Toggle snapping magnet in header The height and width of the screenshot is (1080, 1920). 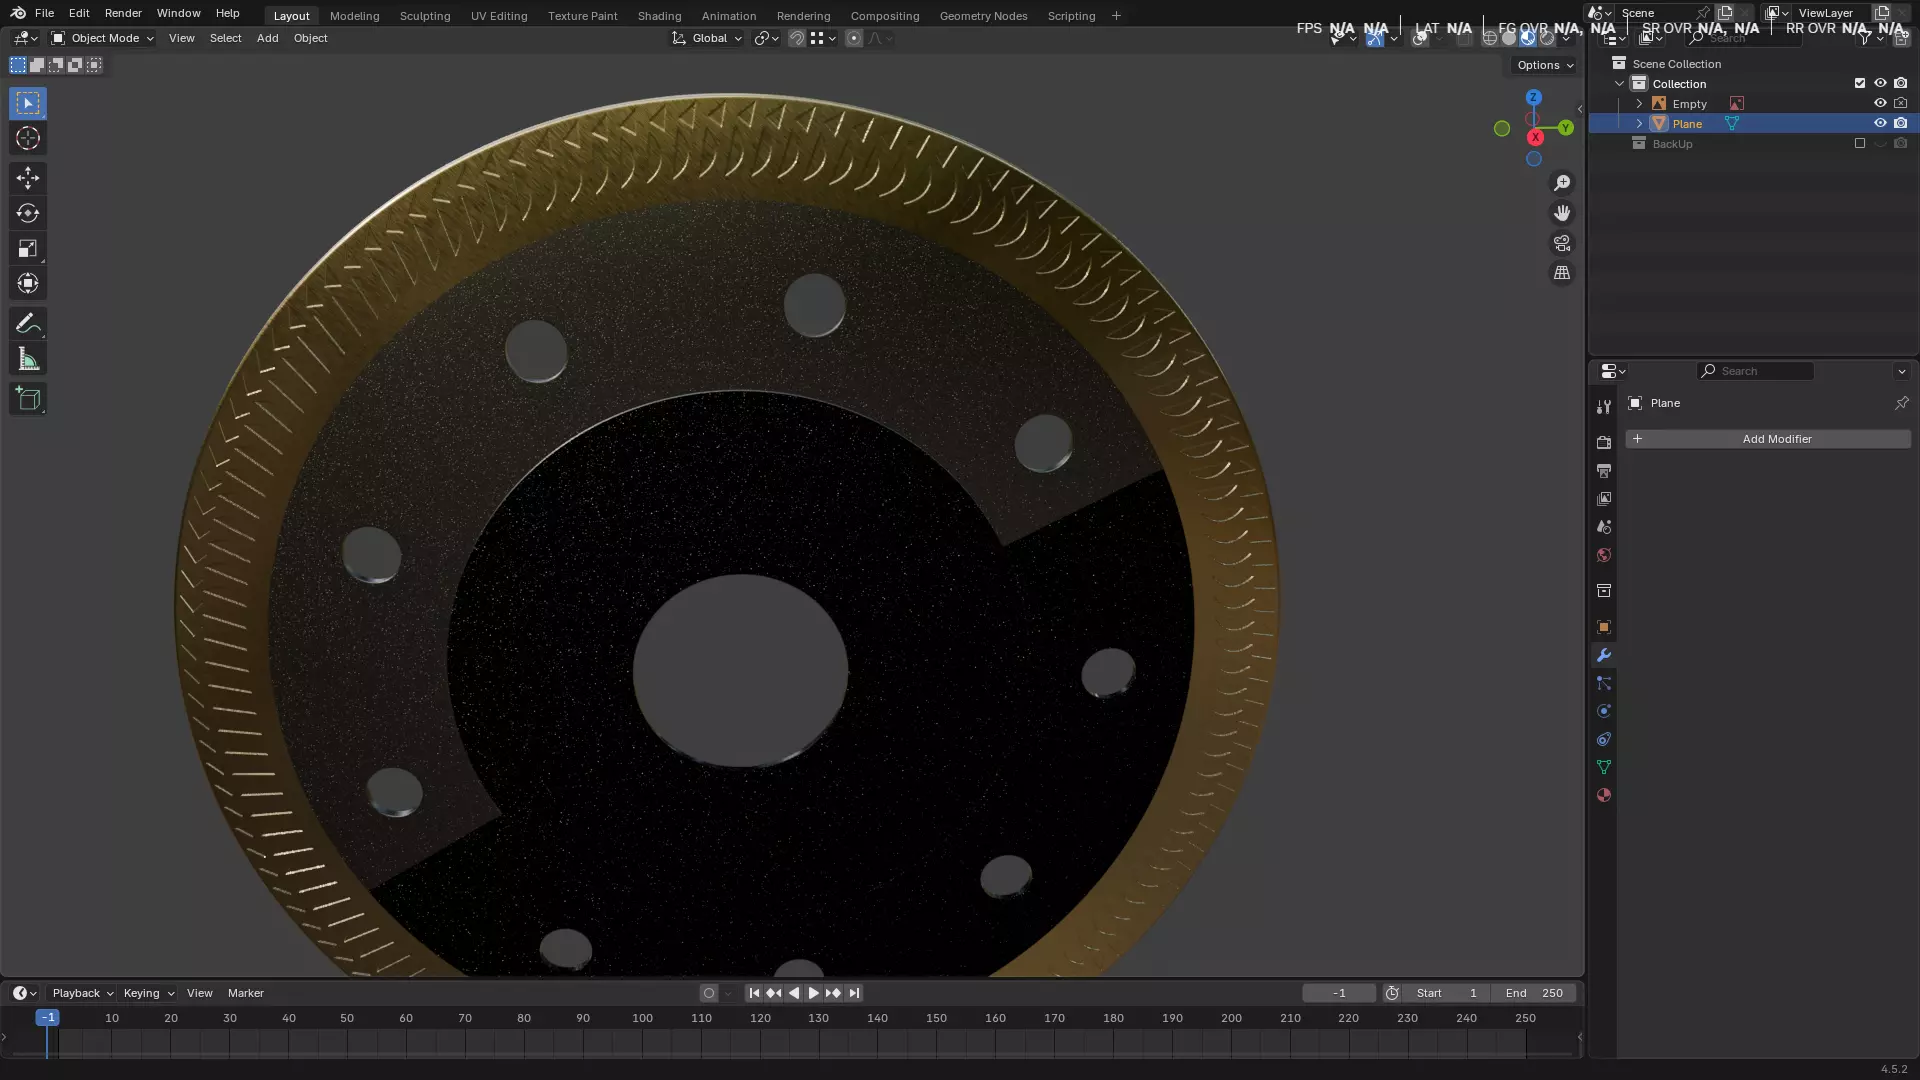click(x=797, y=38)
